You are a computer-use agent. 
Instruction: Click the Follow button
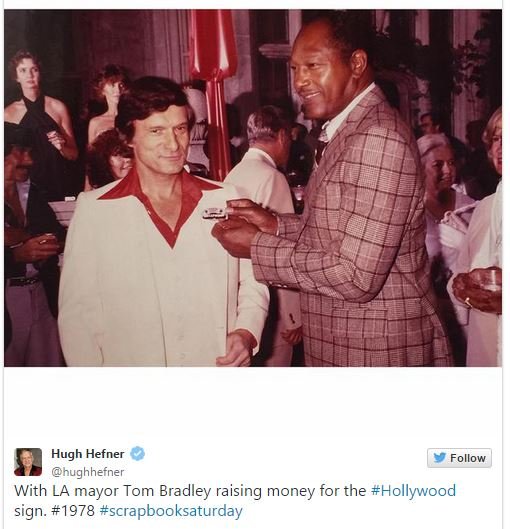(x=459, y=458)
